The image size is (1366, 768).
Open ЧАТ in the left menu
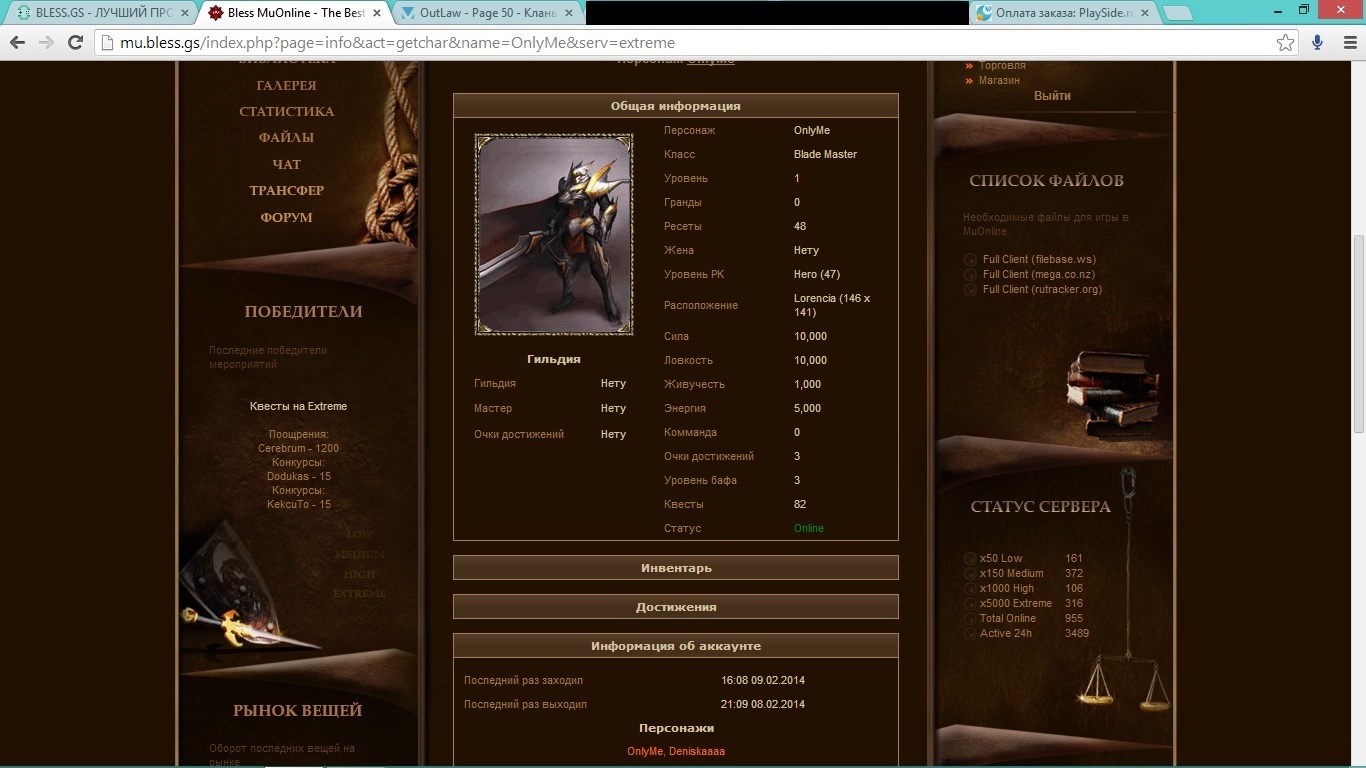(286, 165)
